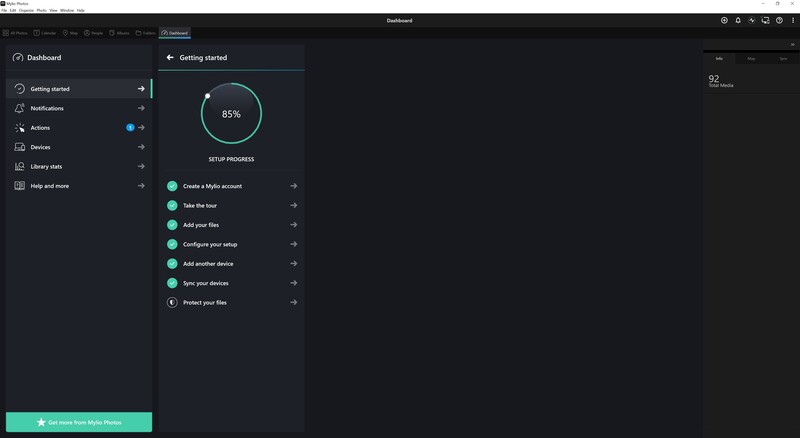Click the Library stats icon in sidebar
The height and width of the screenshot is (438, 800).
tap(19, 166)
